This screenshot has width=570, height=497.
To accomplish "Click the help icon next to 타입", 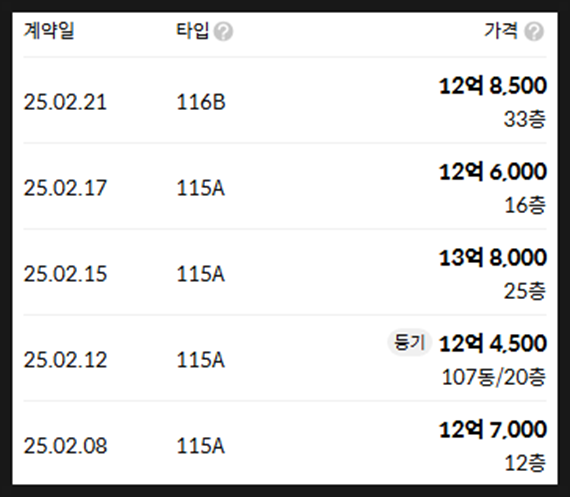I will click(x=223, y=31).
